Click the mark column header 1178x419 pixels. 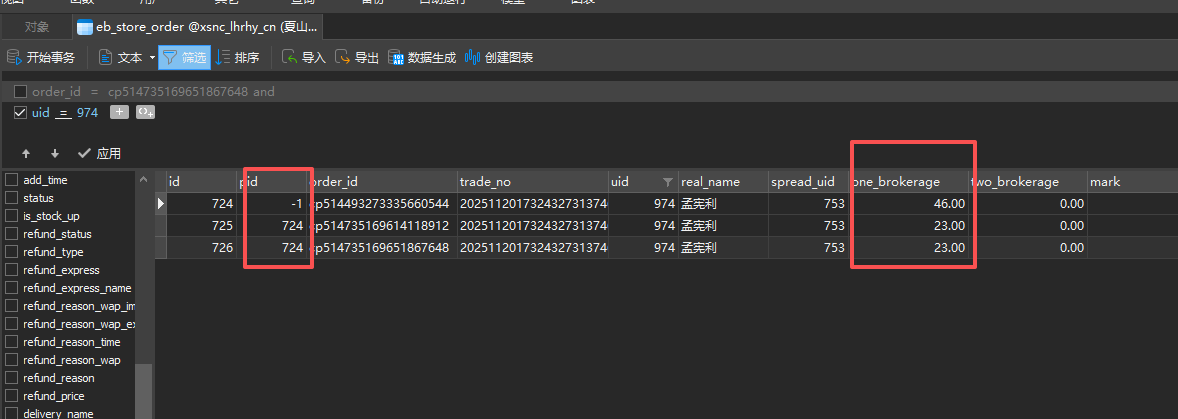pos(1132,182)
